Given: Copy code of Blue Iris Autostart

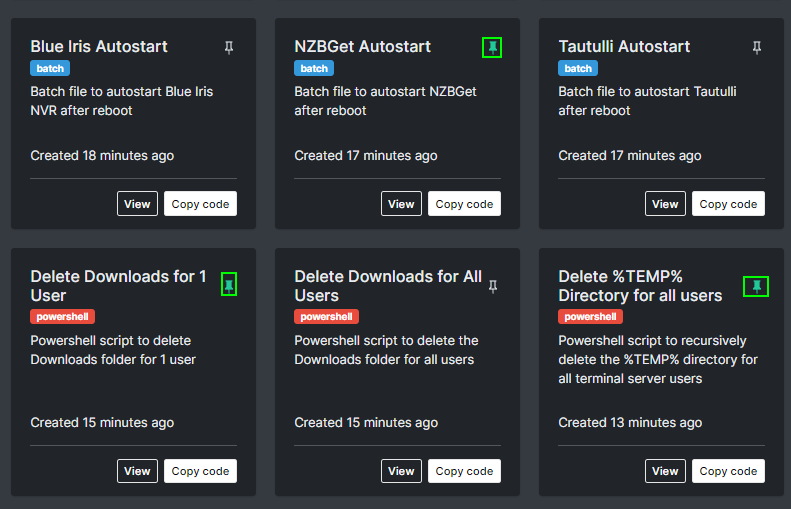Looking at the screenshot, I should [200, 204].
